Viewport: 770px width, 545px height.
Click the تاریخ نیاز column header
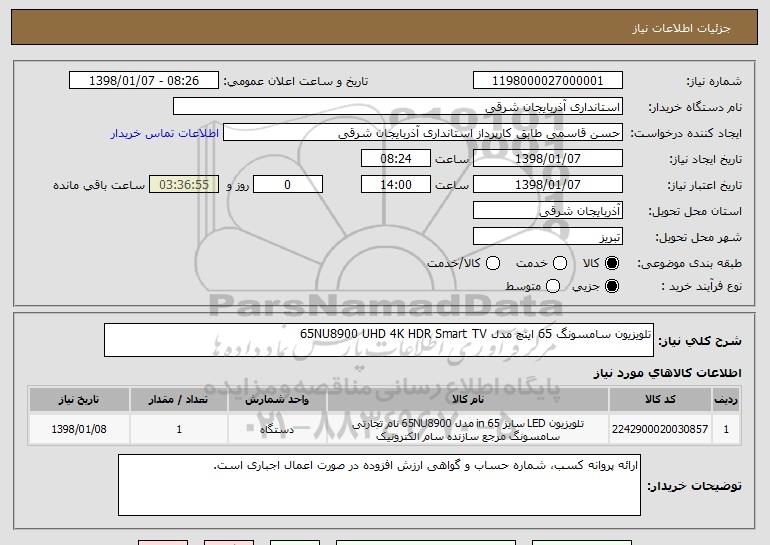79,400
